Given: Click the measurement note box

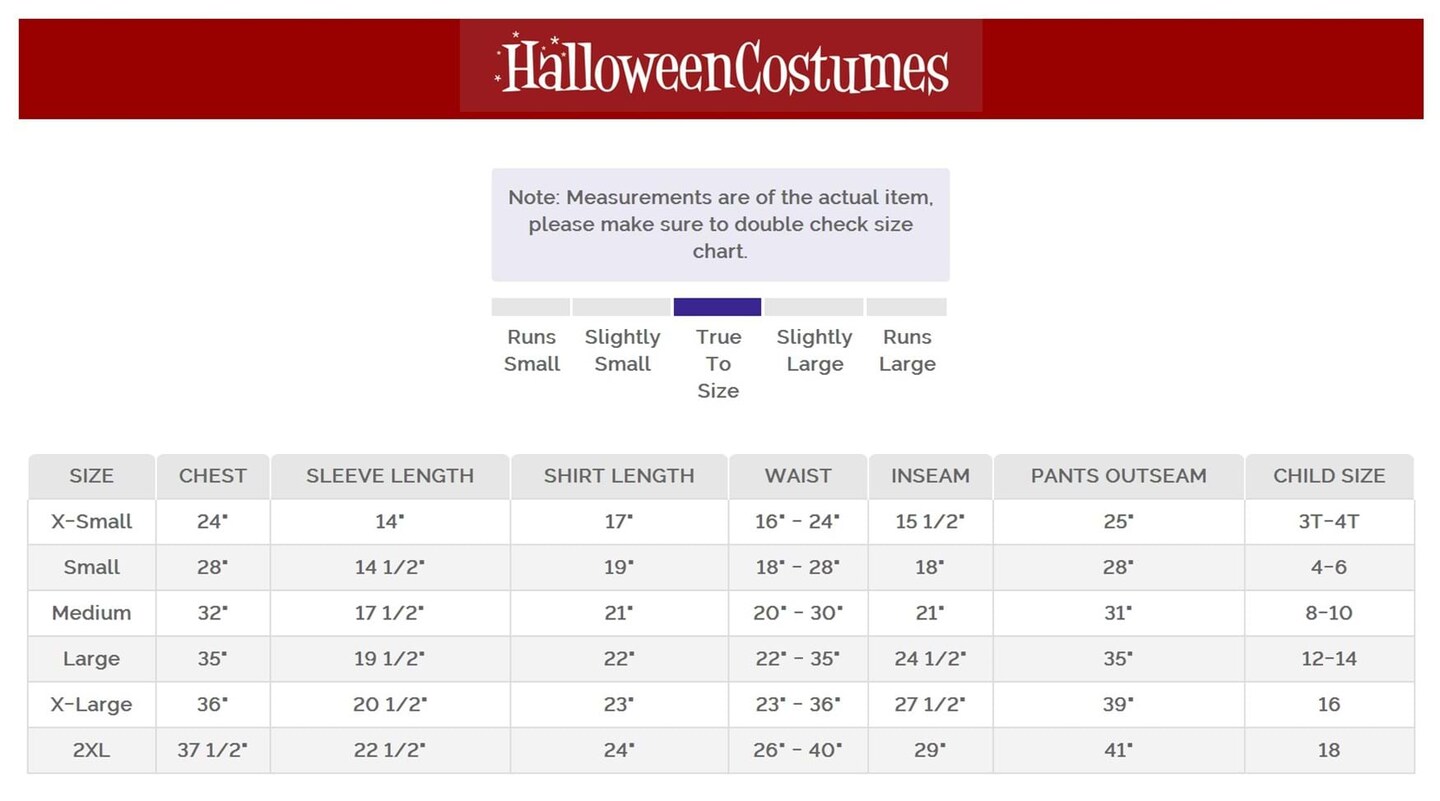Looking at the screenshot, I should click(x=720, y=225).
